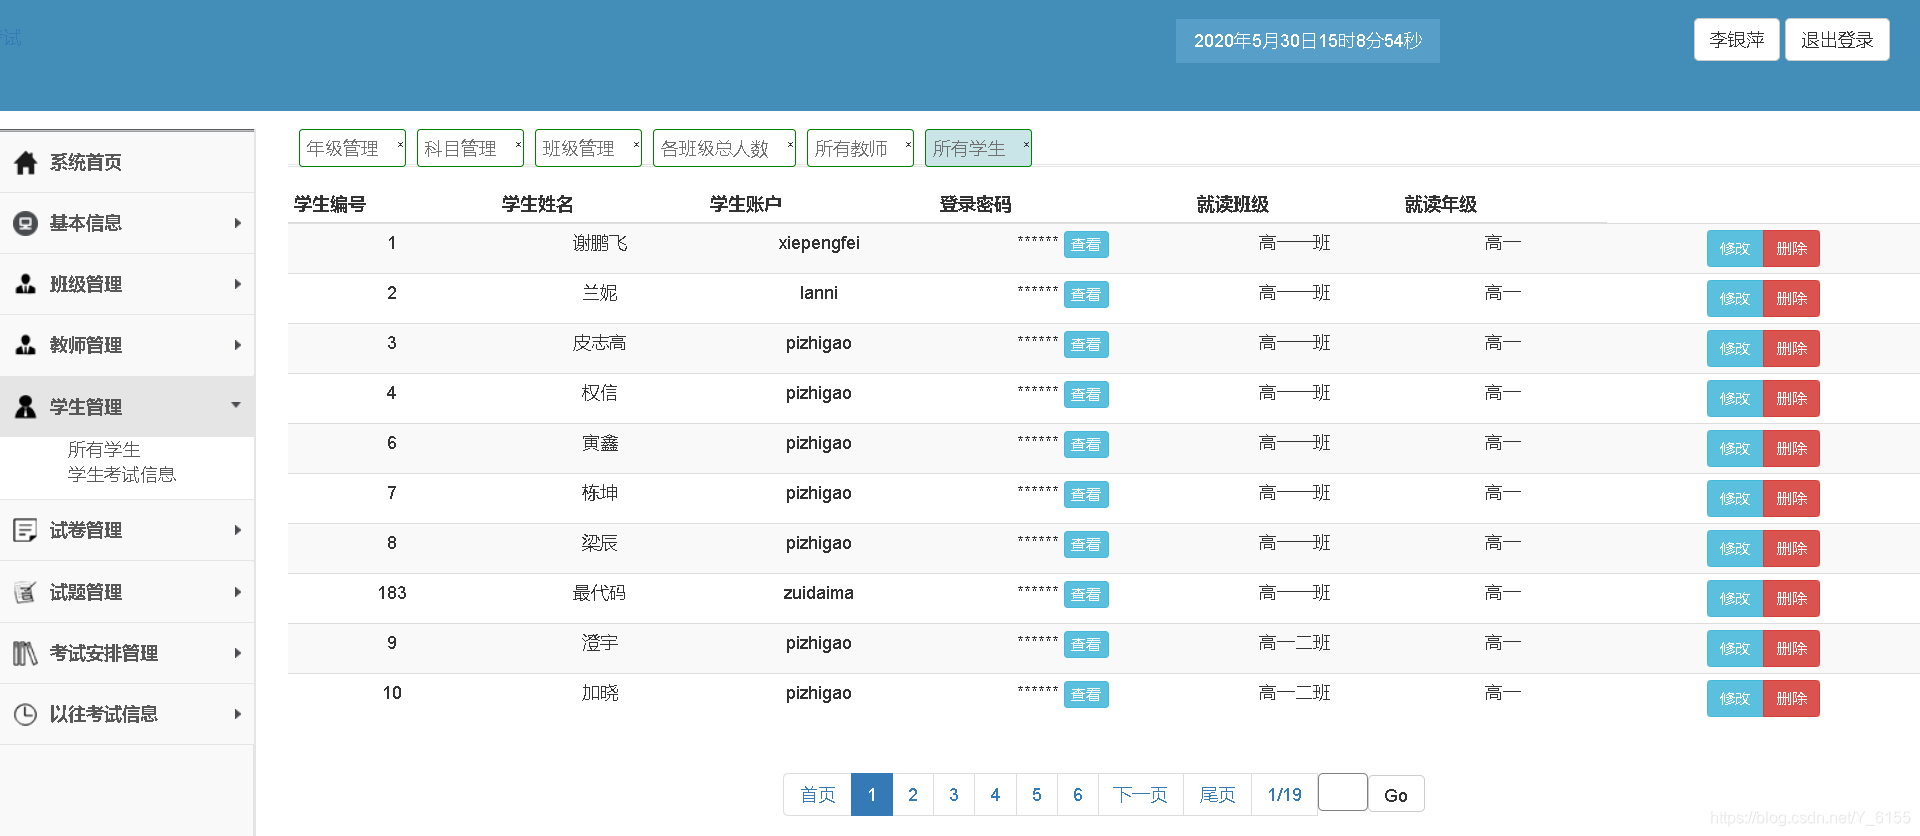This screenshot has width=1920, height=836.
Task: Edit the record of 最代码
Action: [1735, 599]
